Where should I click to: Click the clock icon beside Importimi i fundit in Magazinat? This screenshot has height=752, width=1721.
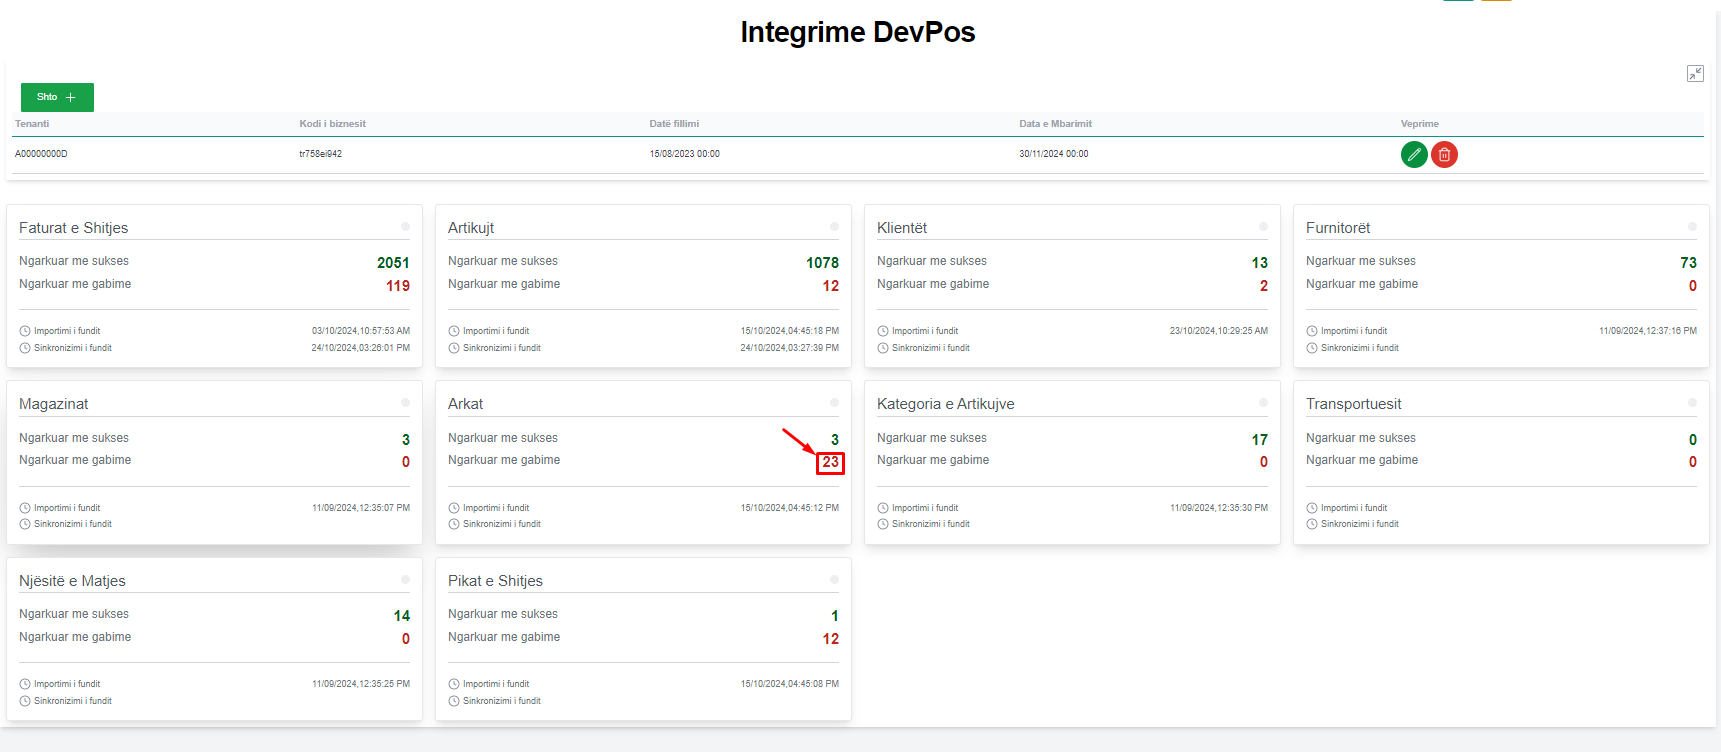click(x=25, y=508)
